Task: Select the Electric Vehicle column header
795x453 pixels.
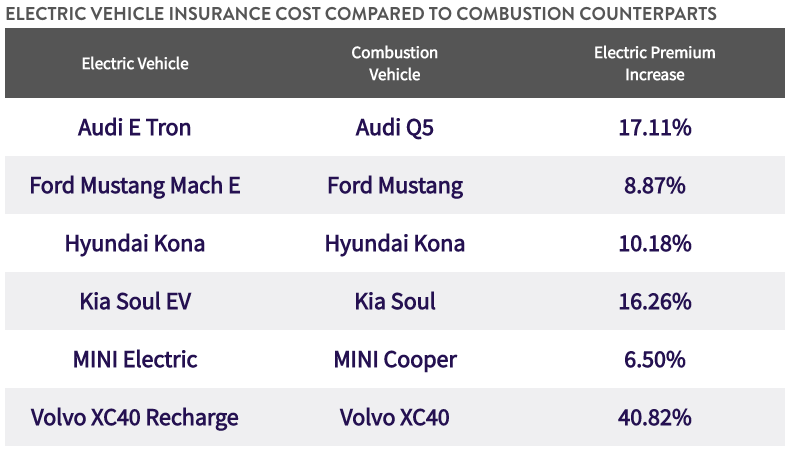Action: pyautogui.click(x=135, y=64)
